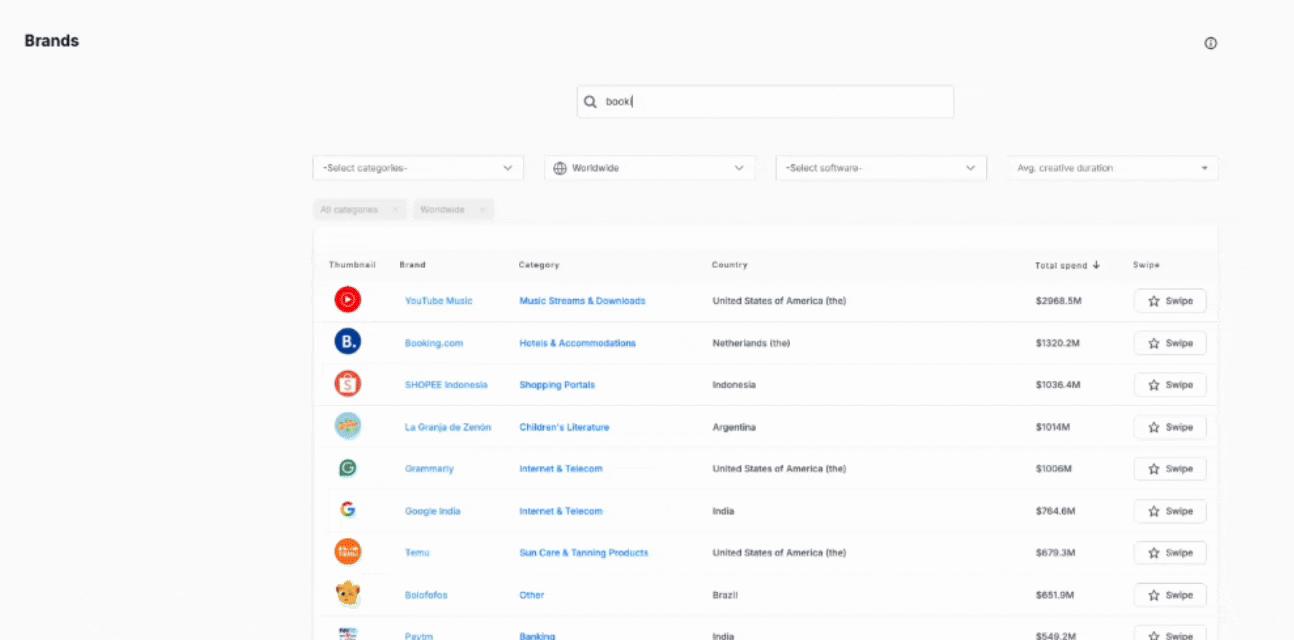Remove the Worldwide filter chip
This screenshot has height=640, width=1294.
[x=481, y=210]
